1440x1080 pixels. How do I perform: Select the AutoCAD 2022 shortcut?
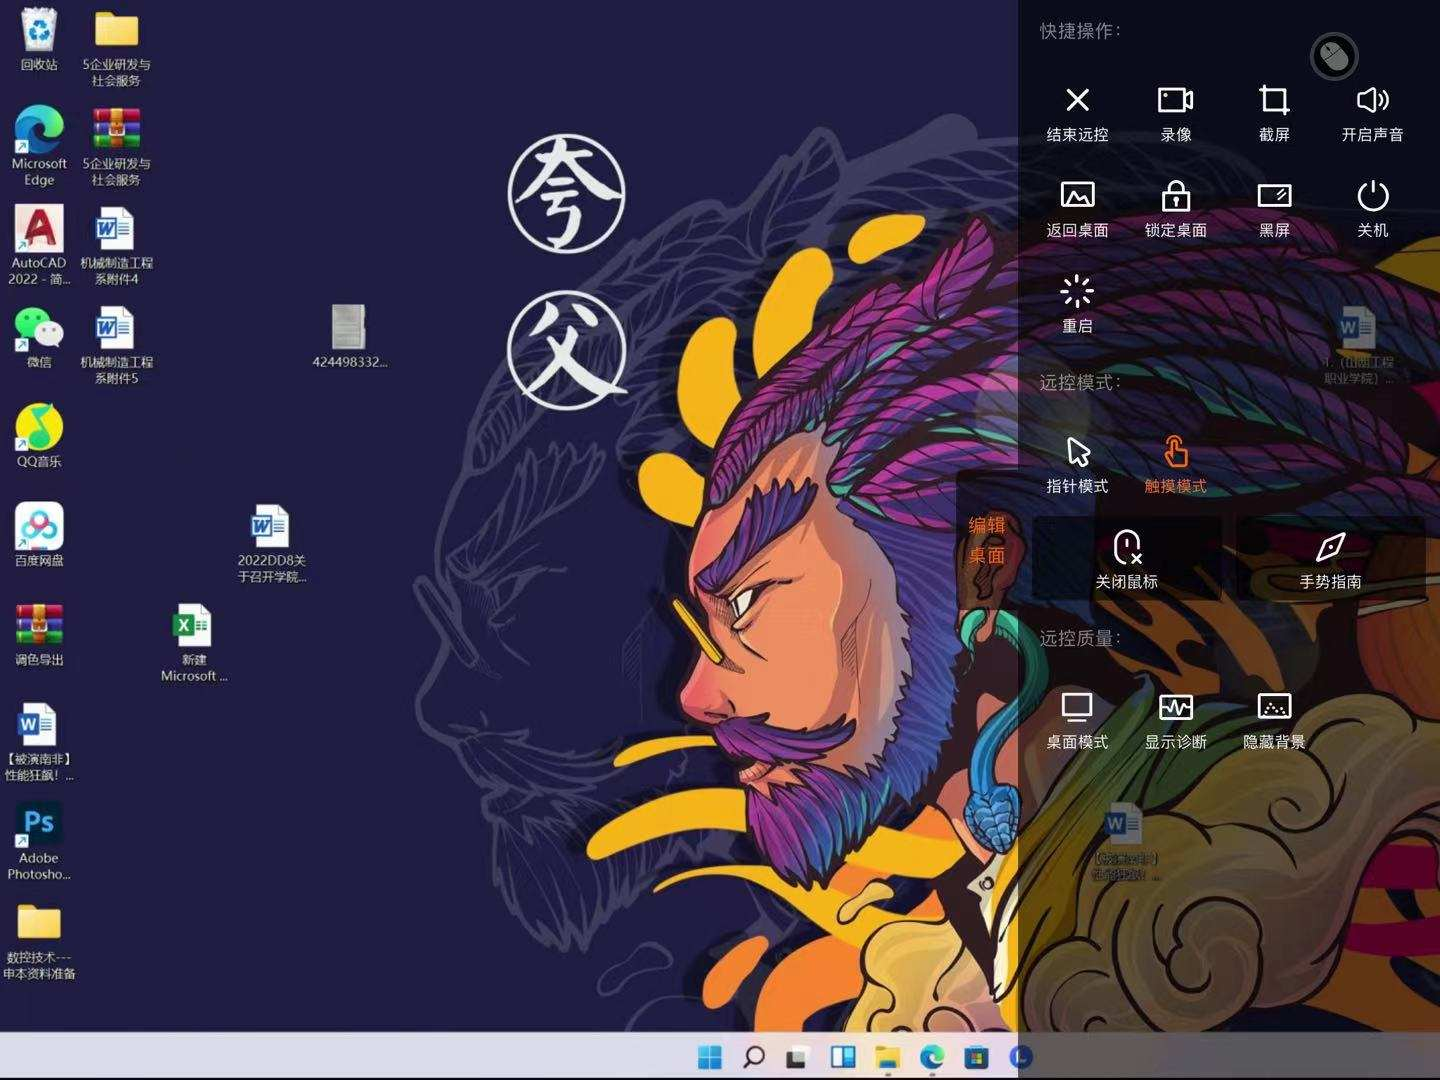(x=39, y=245)
